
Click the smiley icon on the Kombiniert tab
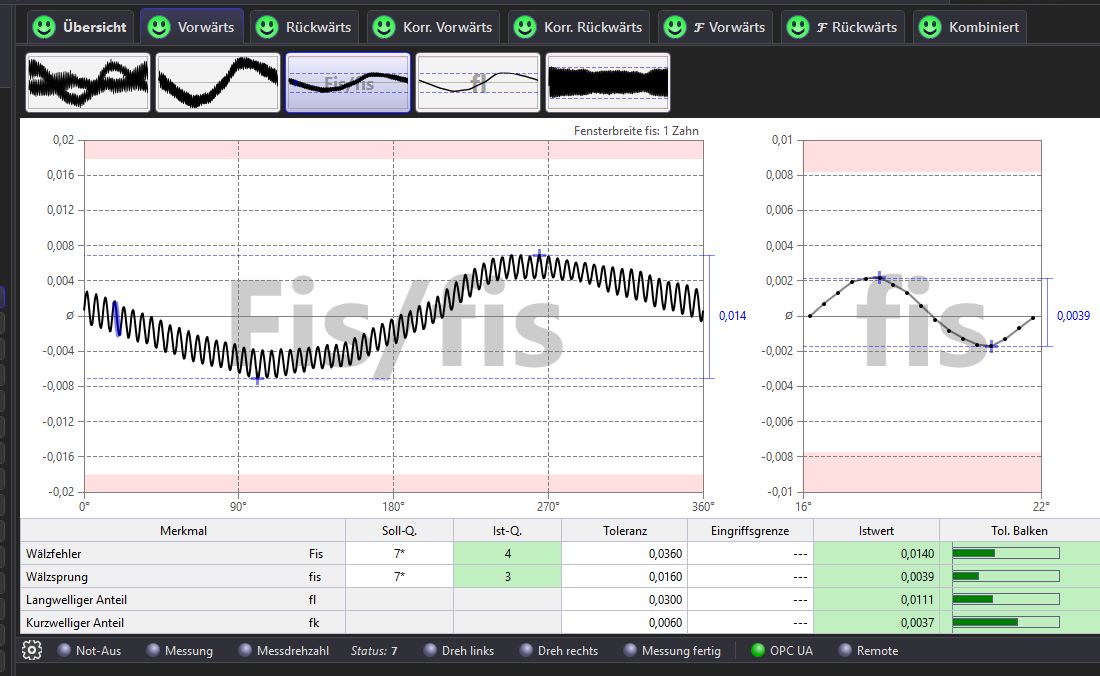tap(928, 27)
